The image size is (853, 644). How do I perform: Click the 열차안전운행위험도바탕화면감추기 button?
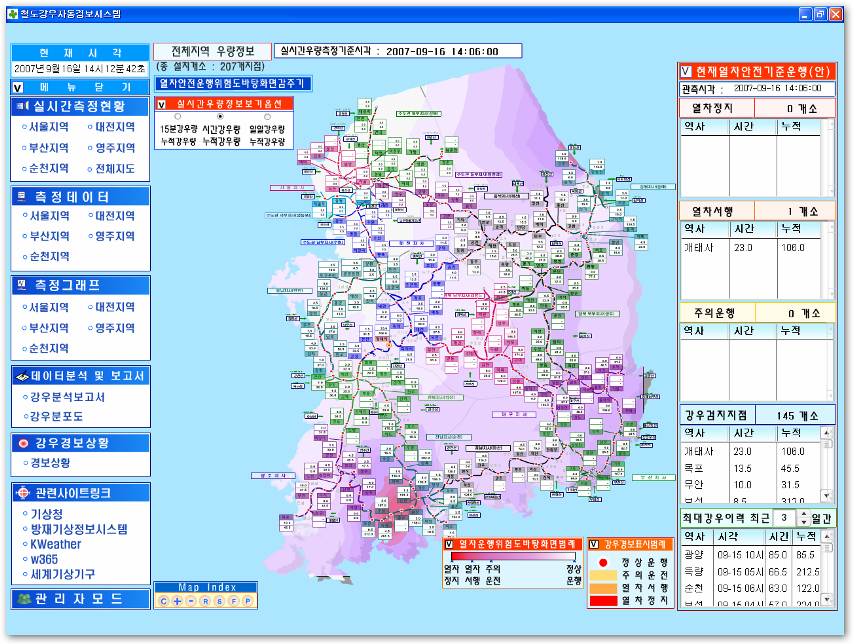pos(233,84)
